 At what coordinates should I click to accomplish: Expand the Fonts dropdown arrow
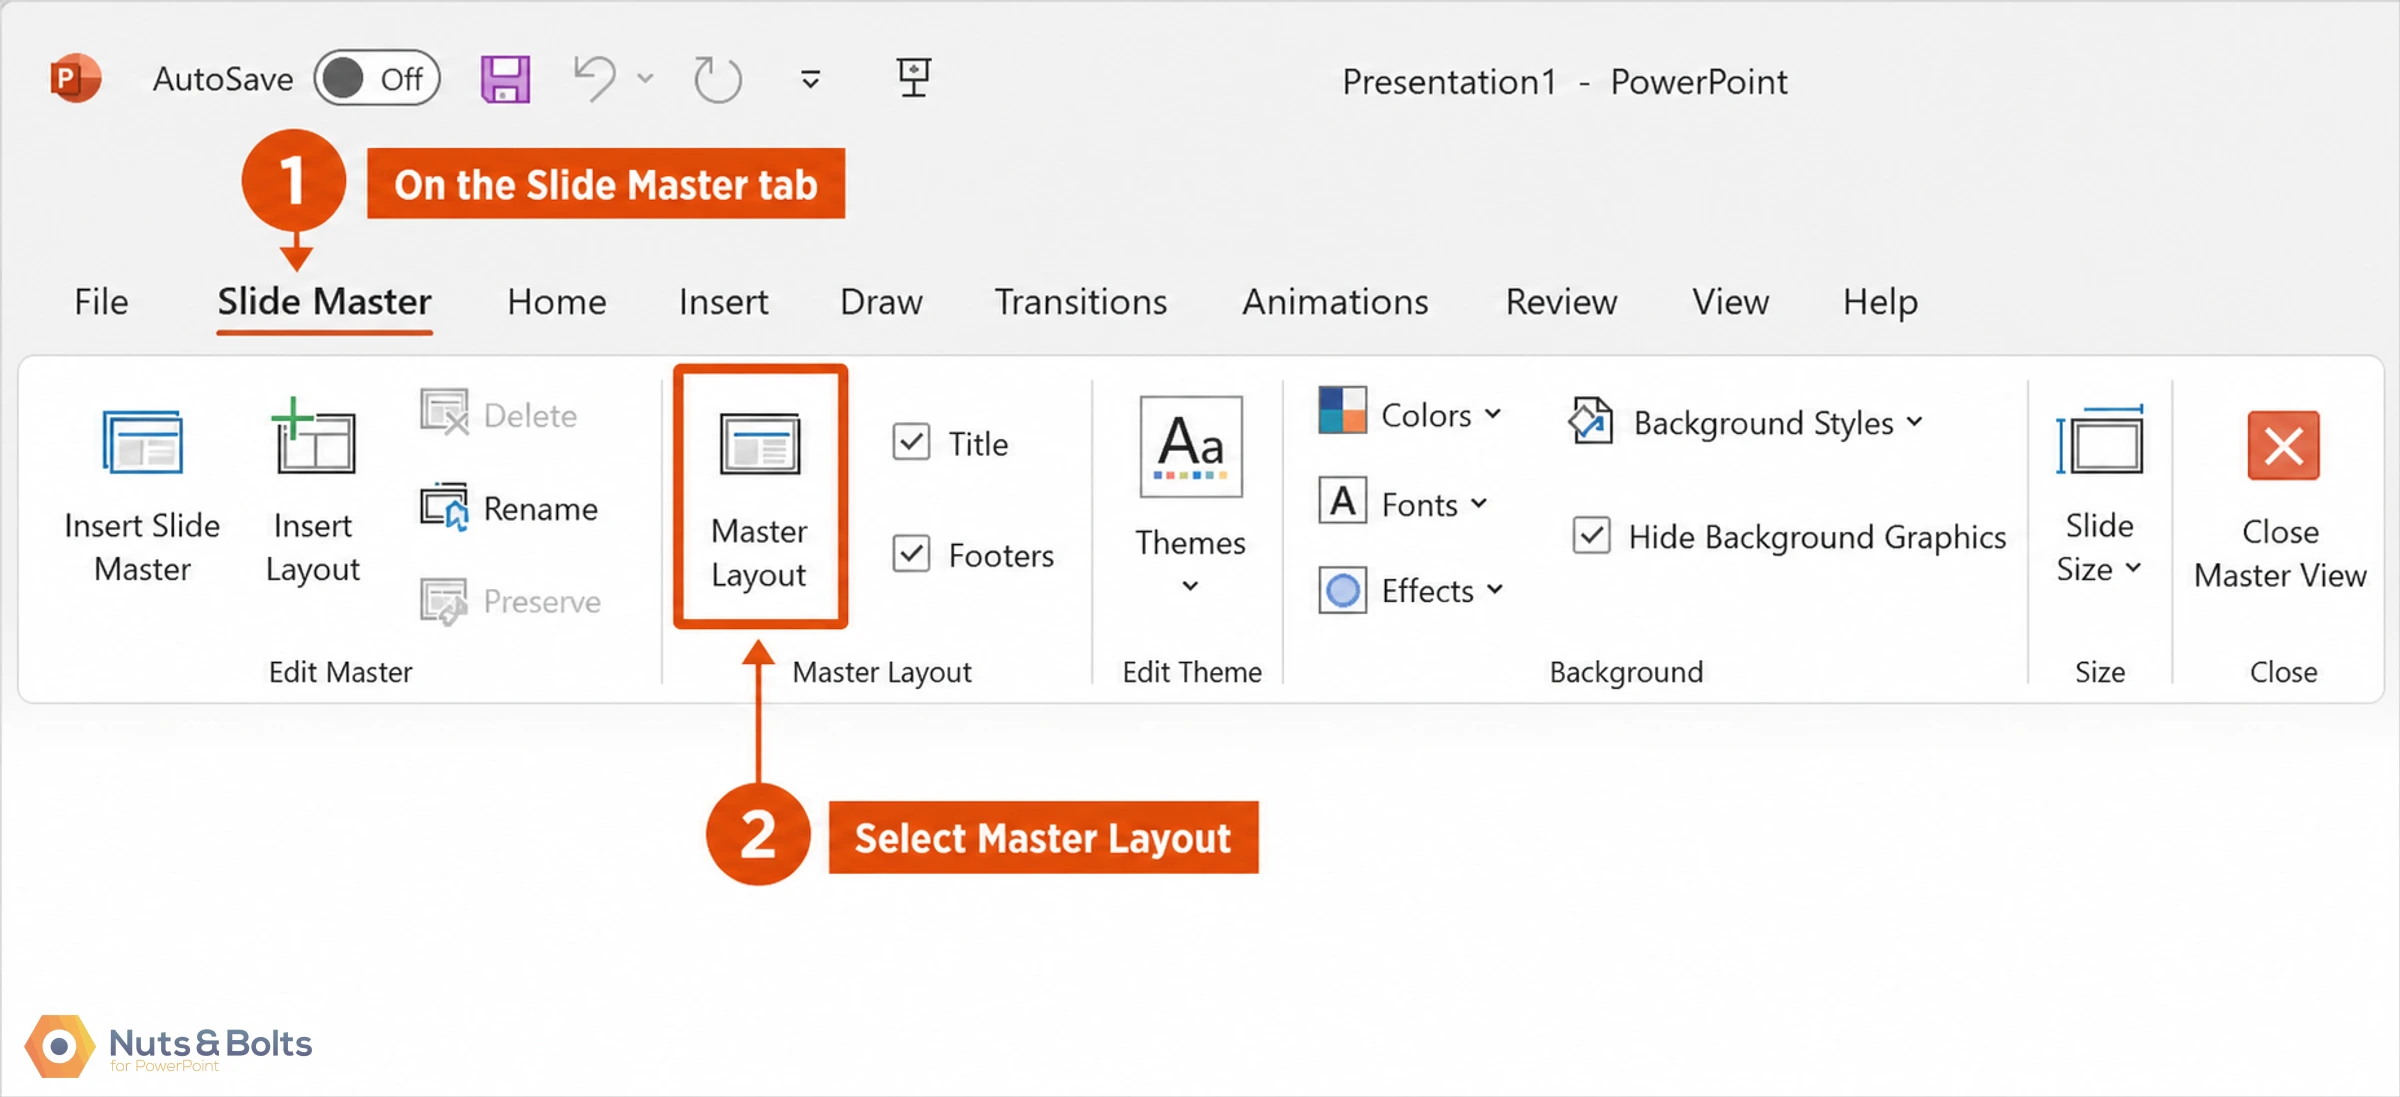(x=1479, y=503)
